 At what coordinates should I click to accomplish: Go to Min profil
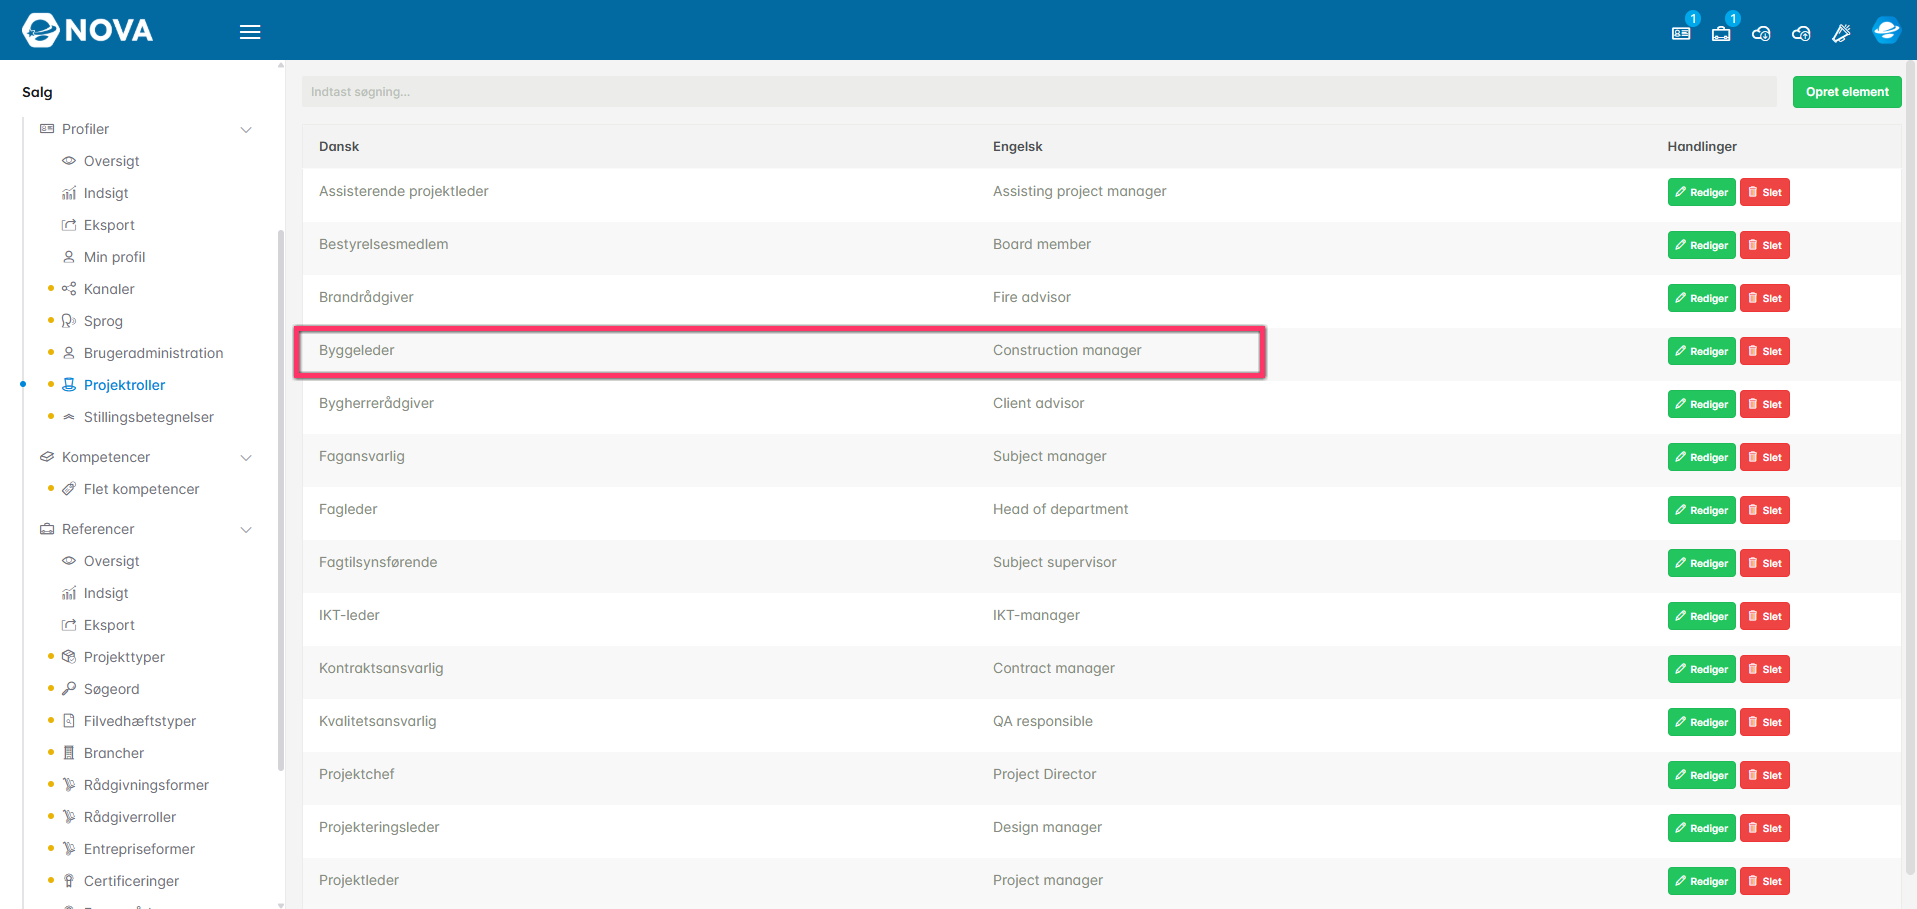coord(115,257)
